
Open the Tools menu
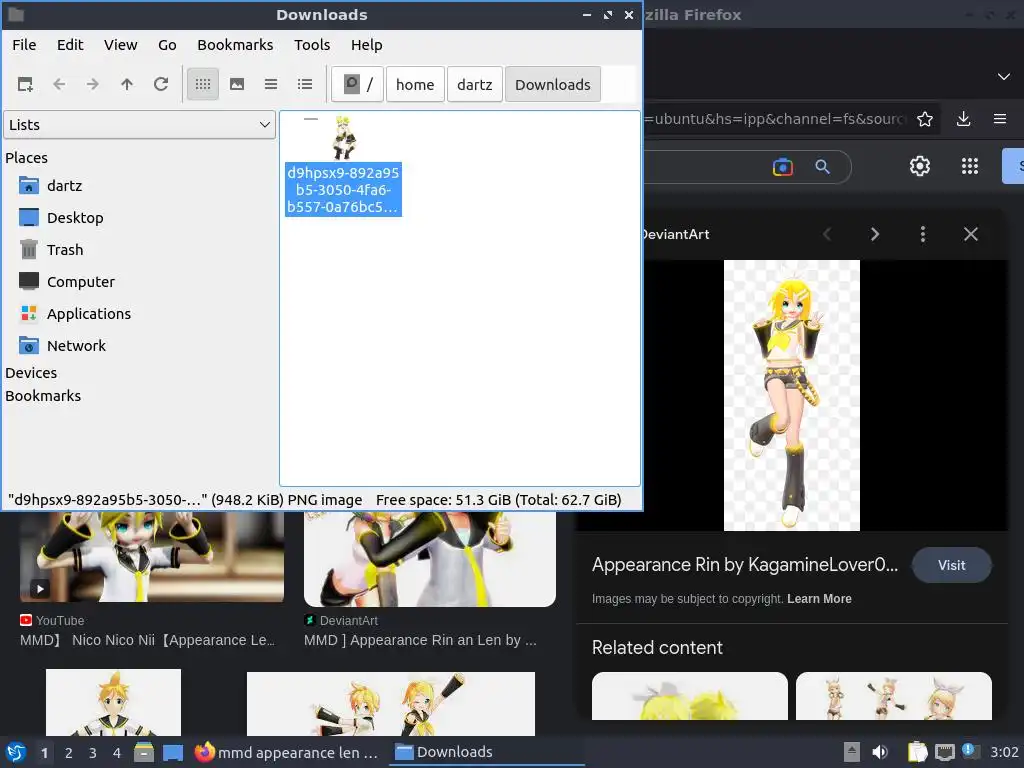312,45
